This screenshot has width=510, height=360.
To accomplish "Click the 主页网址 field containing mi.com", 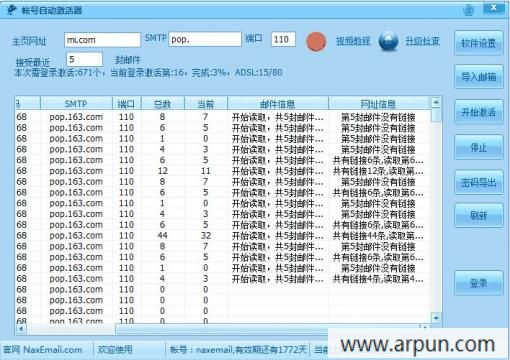I will [x=102, y=40].
